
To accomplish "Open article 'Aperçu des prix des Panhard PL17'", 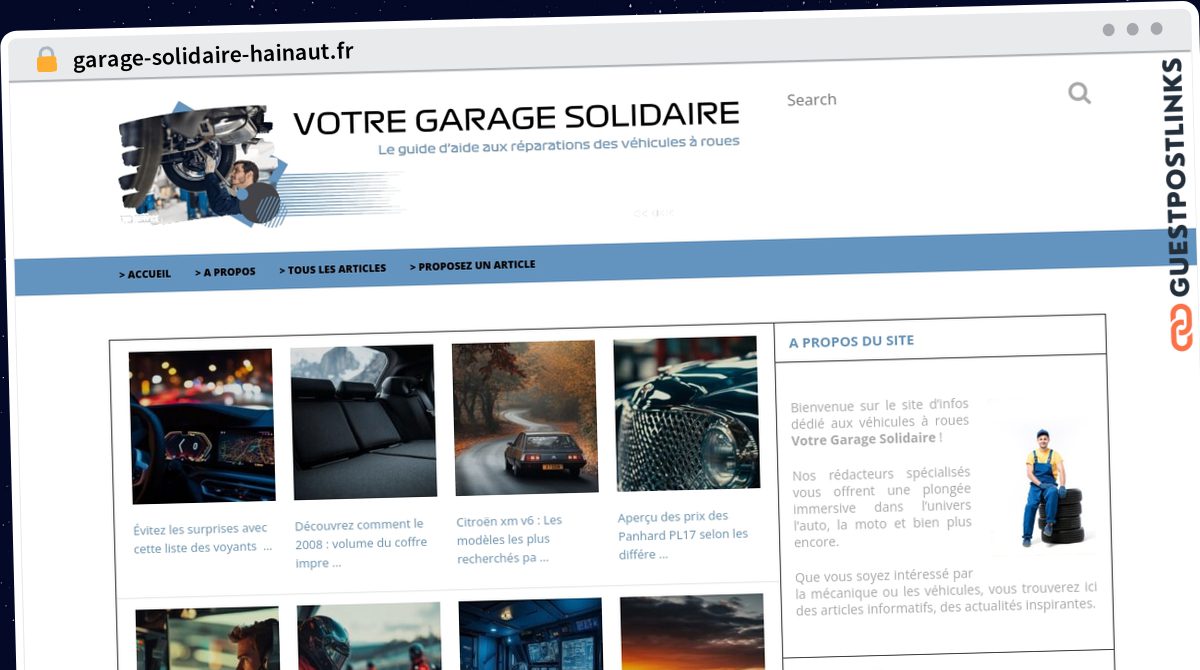I will (683, 535).
